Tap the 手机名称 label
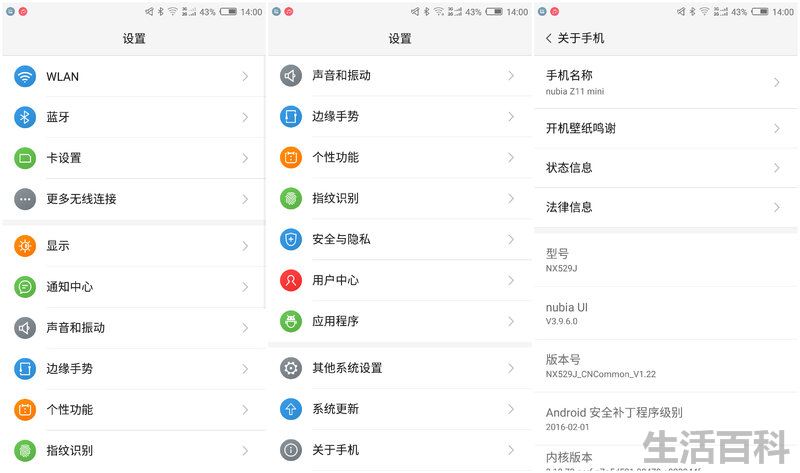 click(569, 76)
